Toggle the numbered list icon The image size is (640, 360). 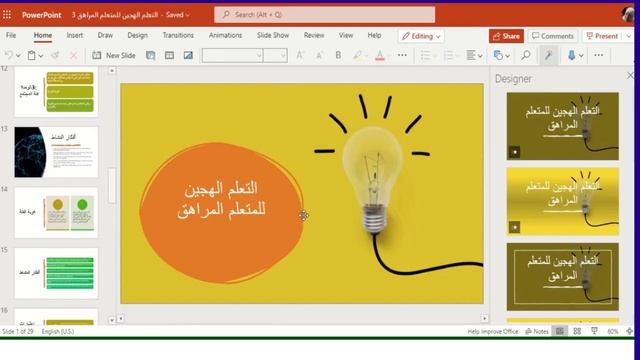pos(448,55)
